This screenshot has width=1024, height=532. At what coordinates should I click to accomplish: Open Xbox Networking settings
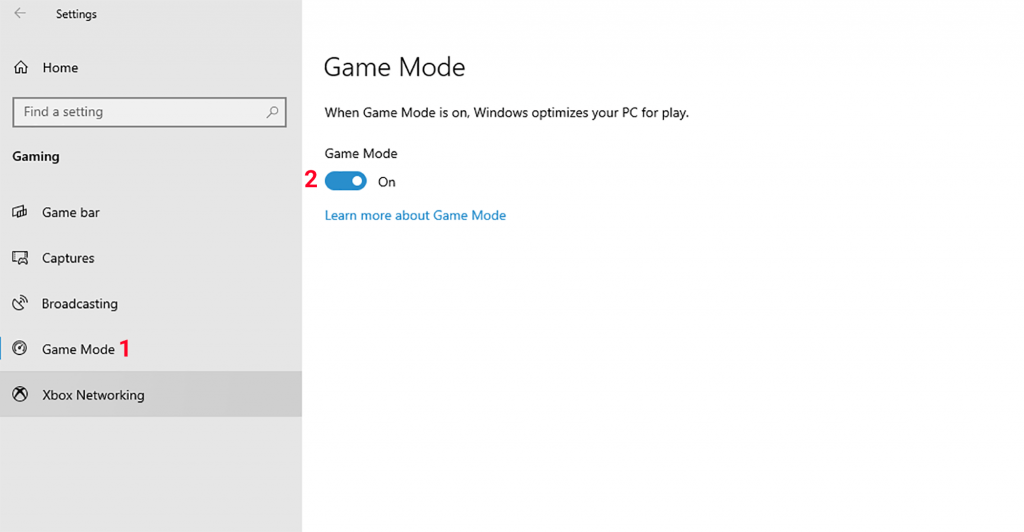(151, 394)
